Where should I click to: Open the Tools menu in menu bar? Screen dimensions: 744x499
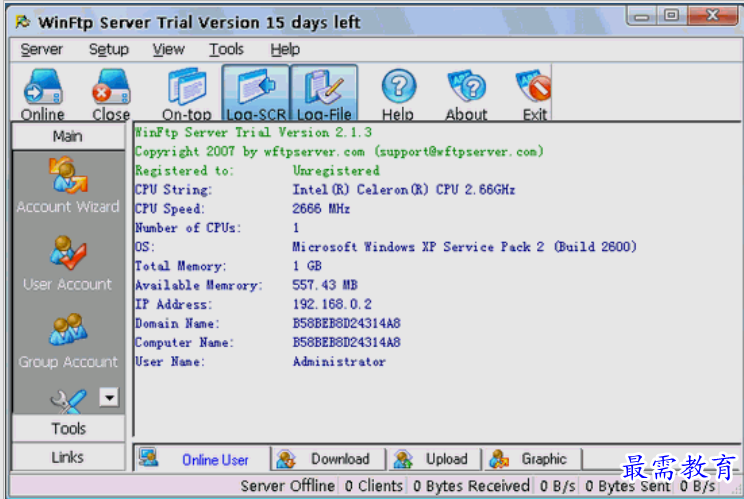226,49
